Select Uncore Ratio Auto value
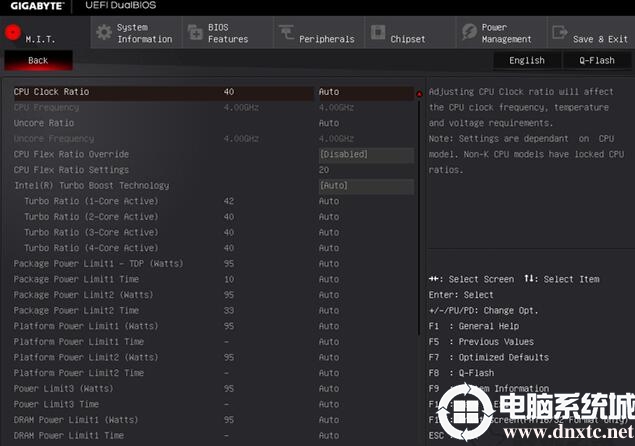 pyautogui.click(x=329, y=123)
